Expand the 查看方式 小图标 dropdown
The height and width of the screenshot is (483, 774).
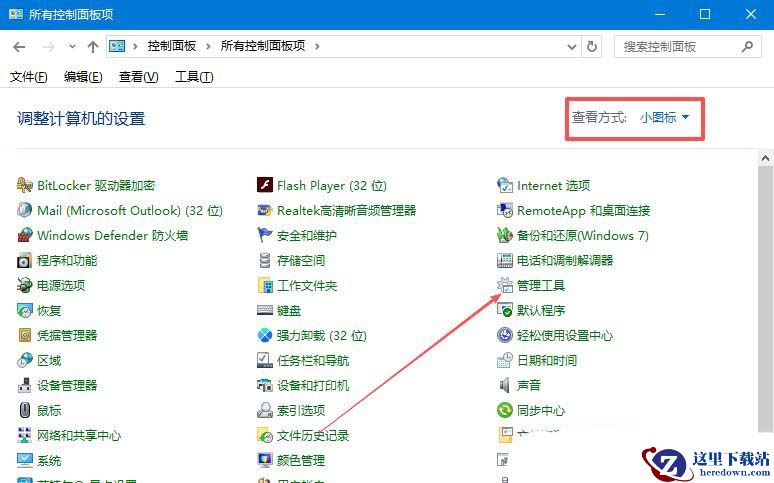(x=664, y=118)
